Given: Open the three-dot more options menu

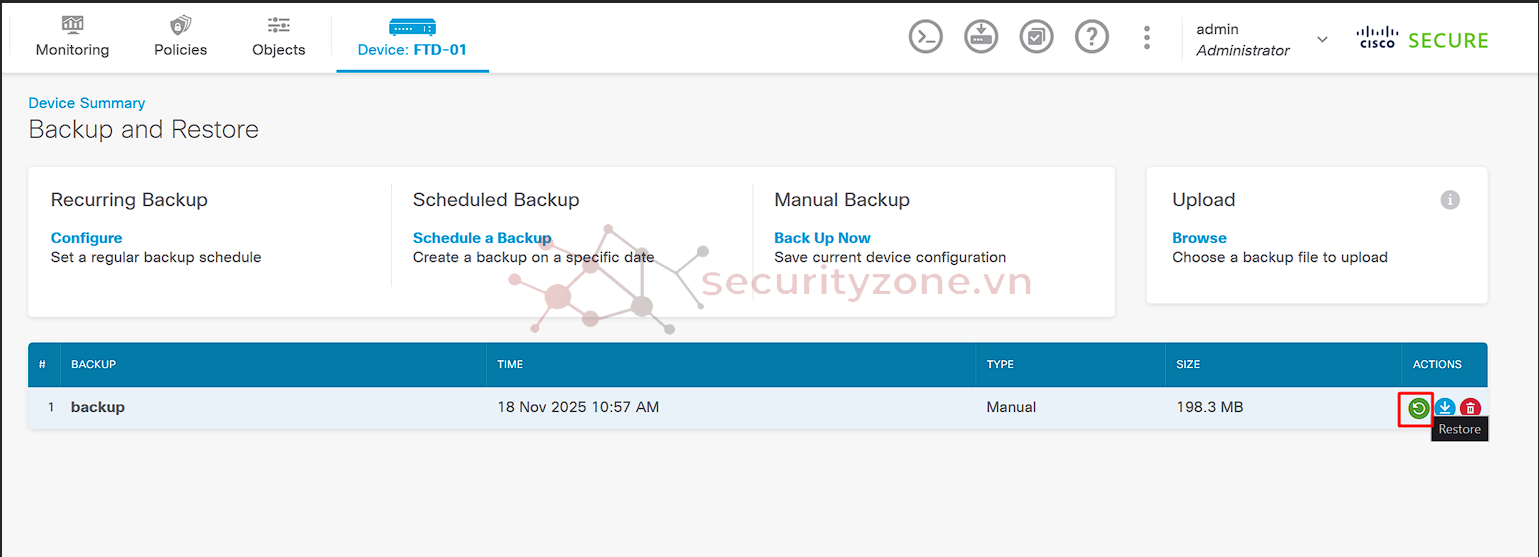Looking at the screenshot, I should tap(1147, 38).
